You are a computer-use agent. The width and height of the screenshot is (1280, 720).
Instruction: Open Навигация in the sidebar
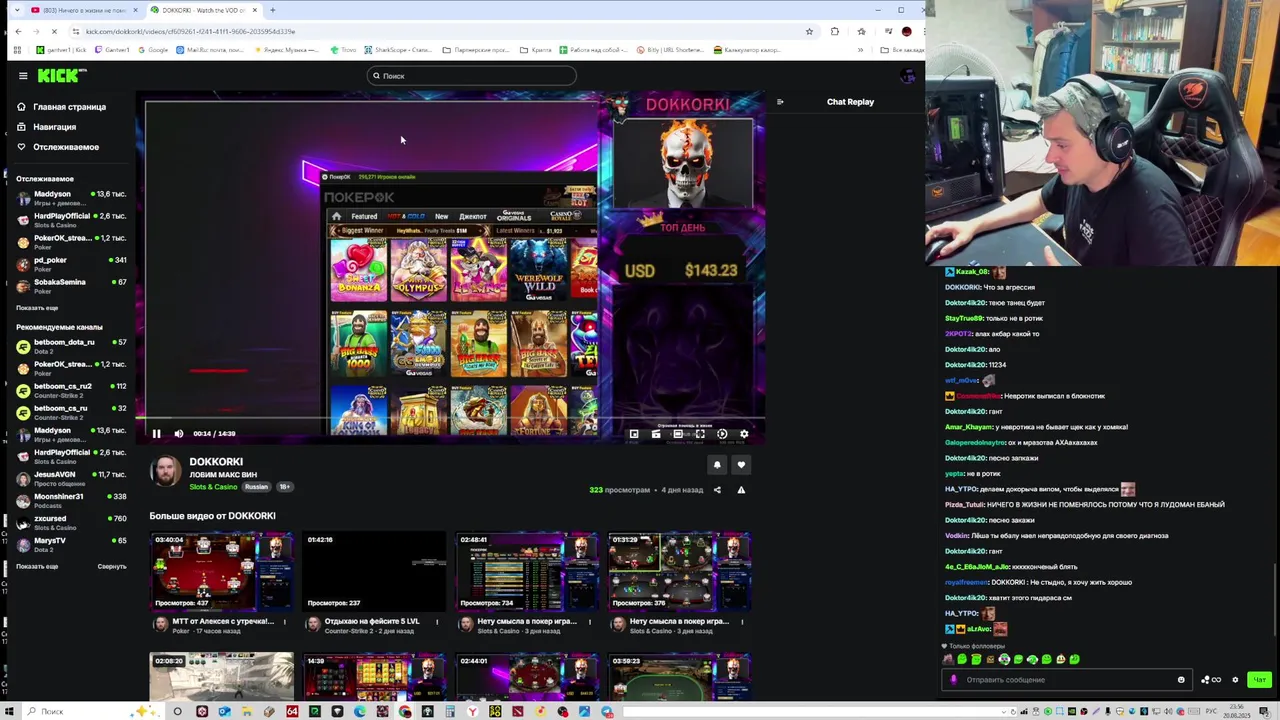[47, 127]
